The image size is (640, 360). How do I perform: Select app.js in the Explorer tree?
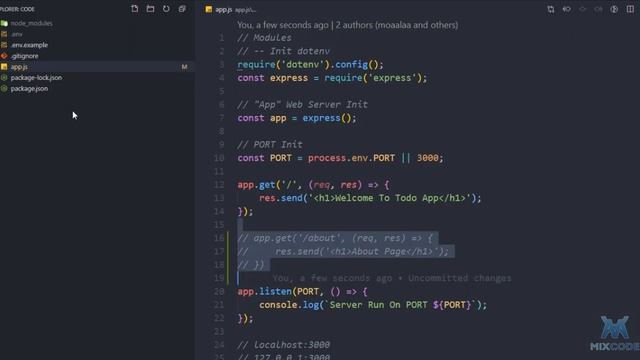(19, 67)
